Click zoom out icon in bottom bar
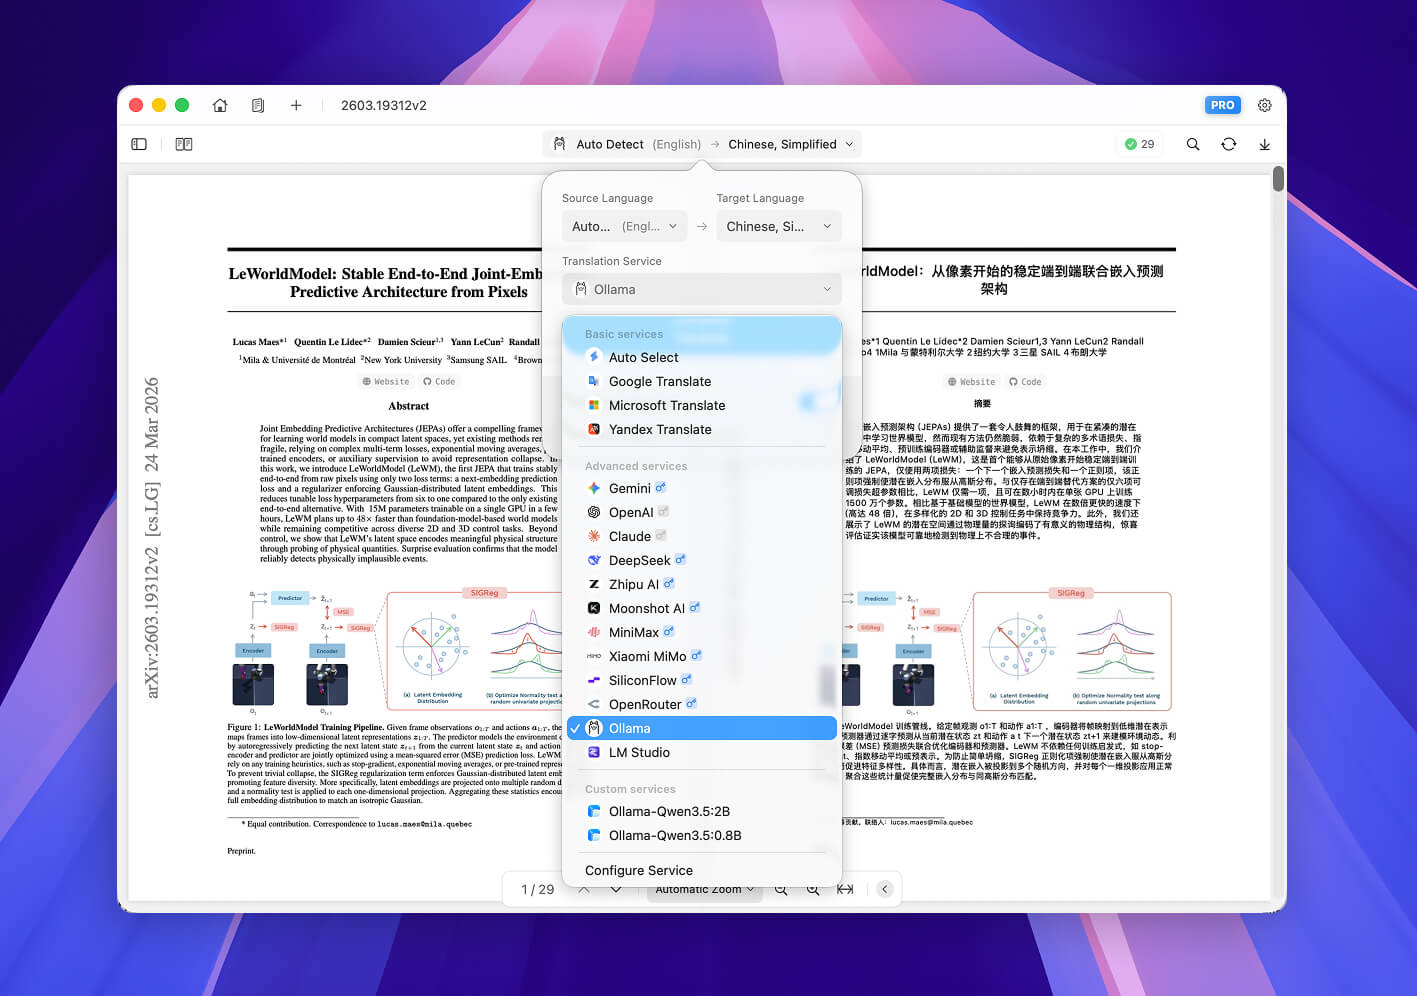The height and width of the screenshot is (996, 1417). [x=781, y=889]
